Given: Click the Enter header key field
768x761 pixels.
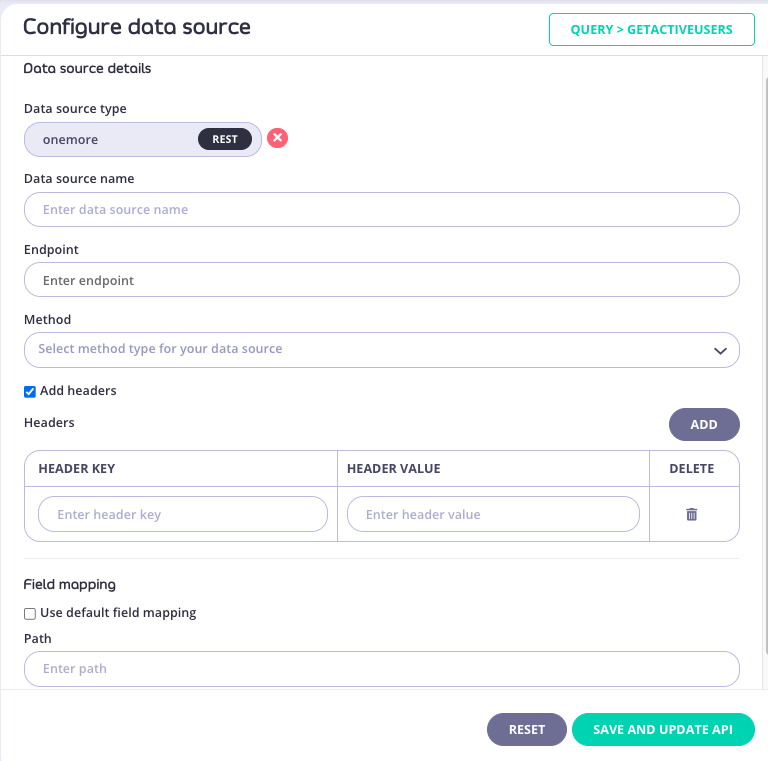Looking at the screenshot, I should (183, 514).
